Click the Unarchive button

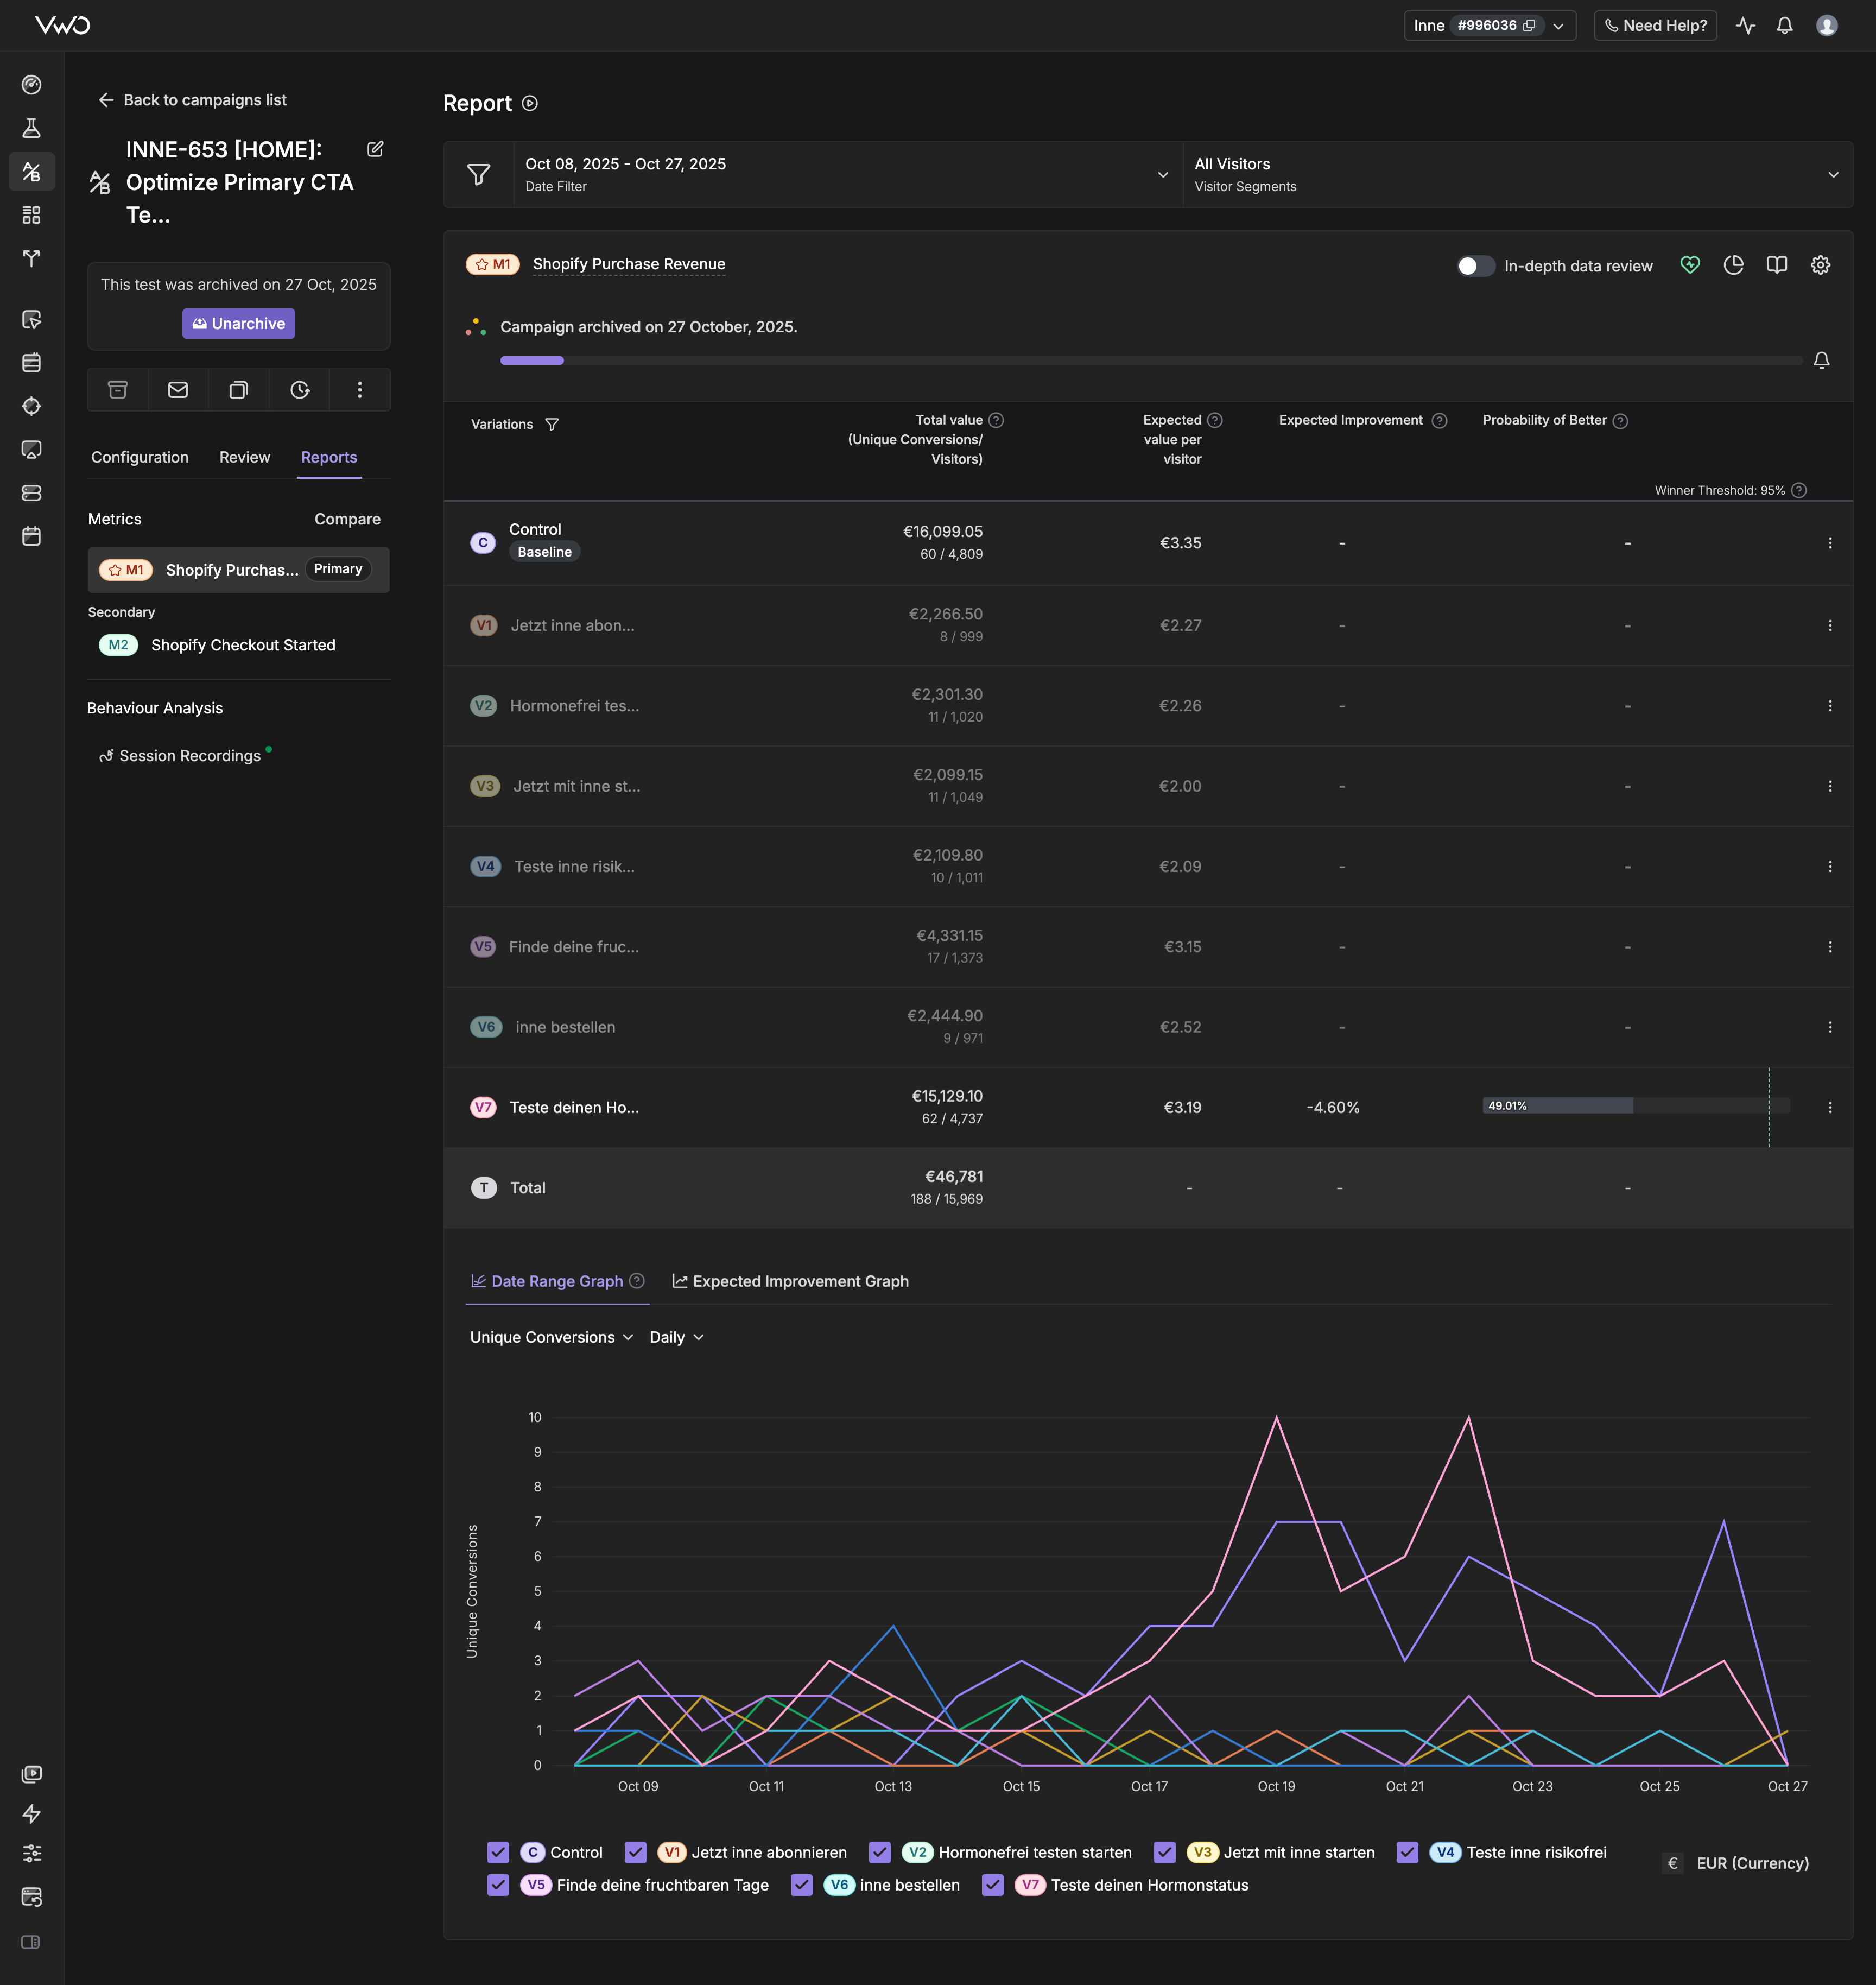(x=238, y=323)
